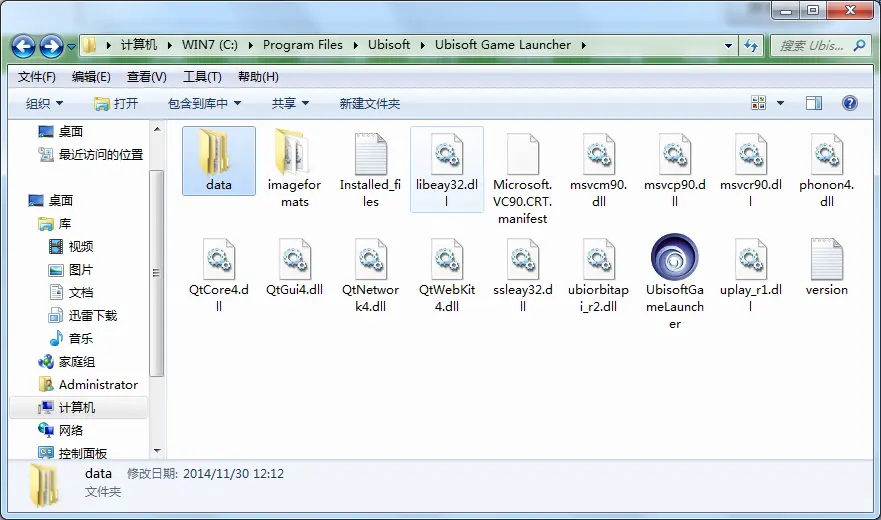Image resolution: width=881 pixels, height=520 pixels.
Task: Select the libeay32.dll file
Action: click(x=447, y=168)
